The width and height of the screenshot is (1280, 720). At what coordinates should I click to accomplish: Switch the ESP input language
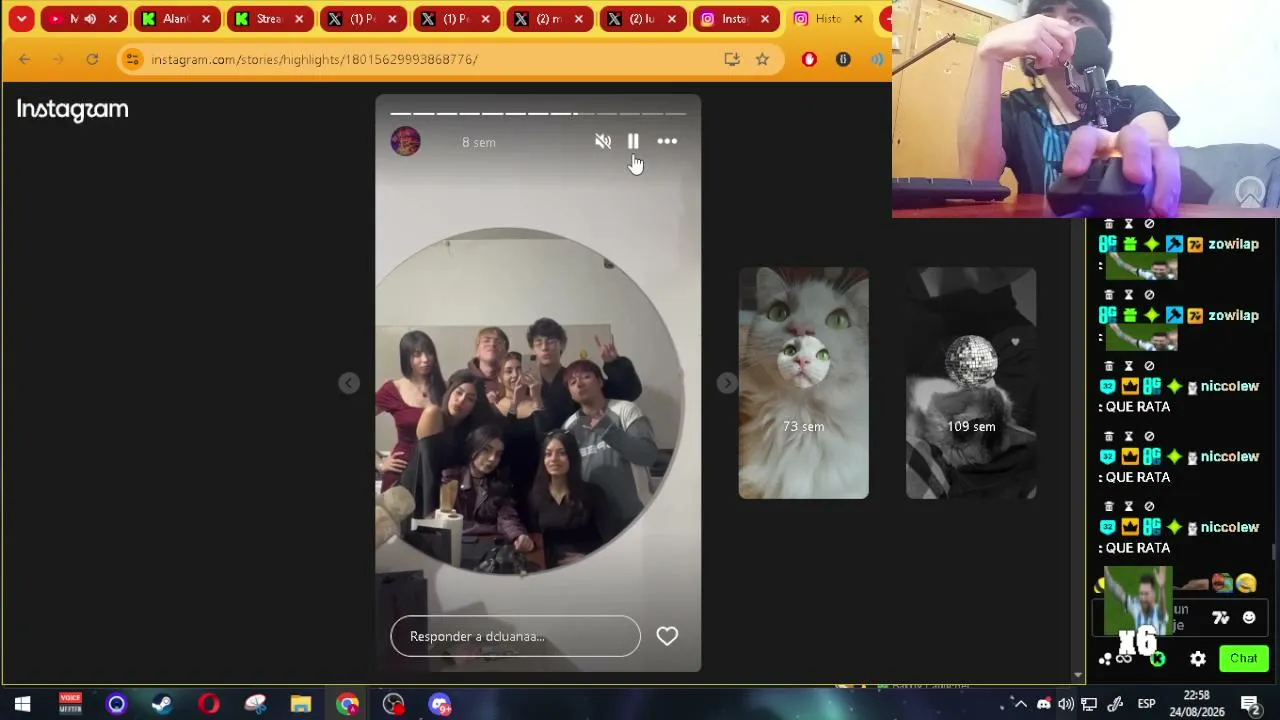(1146, 704)
